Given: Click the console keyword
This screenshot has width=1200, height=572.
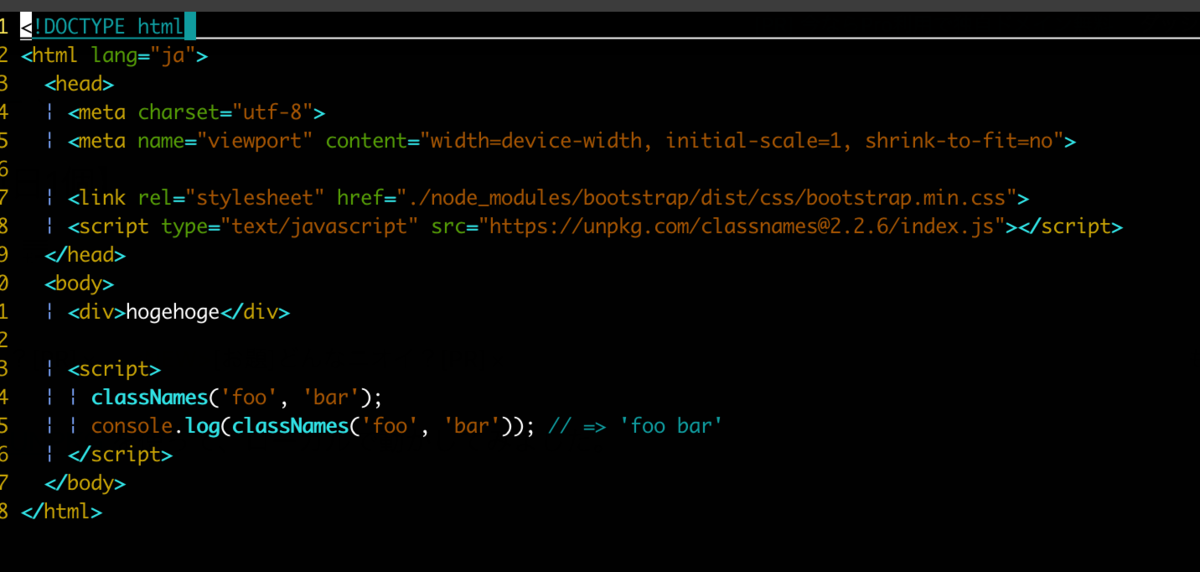Looking at the screenshot, I should (132, 427).
